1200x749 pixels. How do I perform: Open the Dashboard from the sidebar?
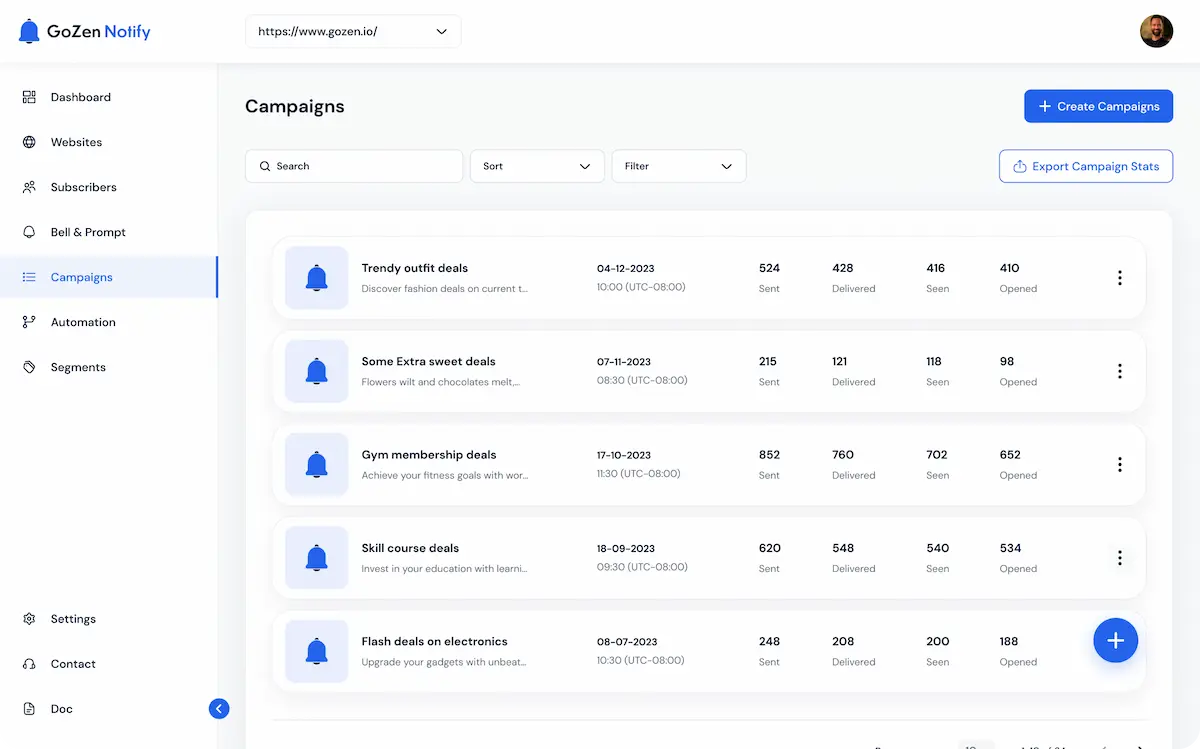point(80,96)
